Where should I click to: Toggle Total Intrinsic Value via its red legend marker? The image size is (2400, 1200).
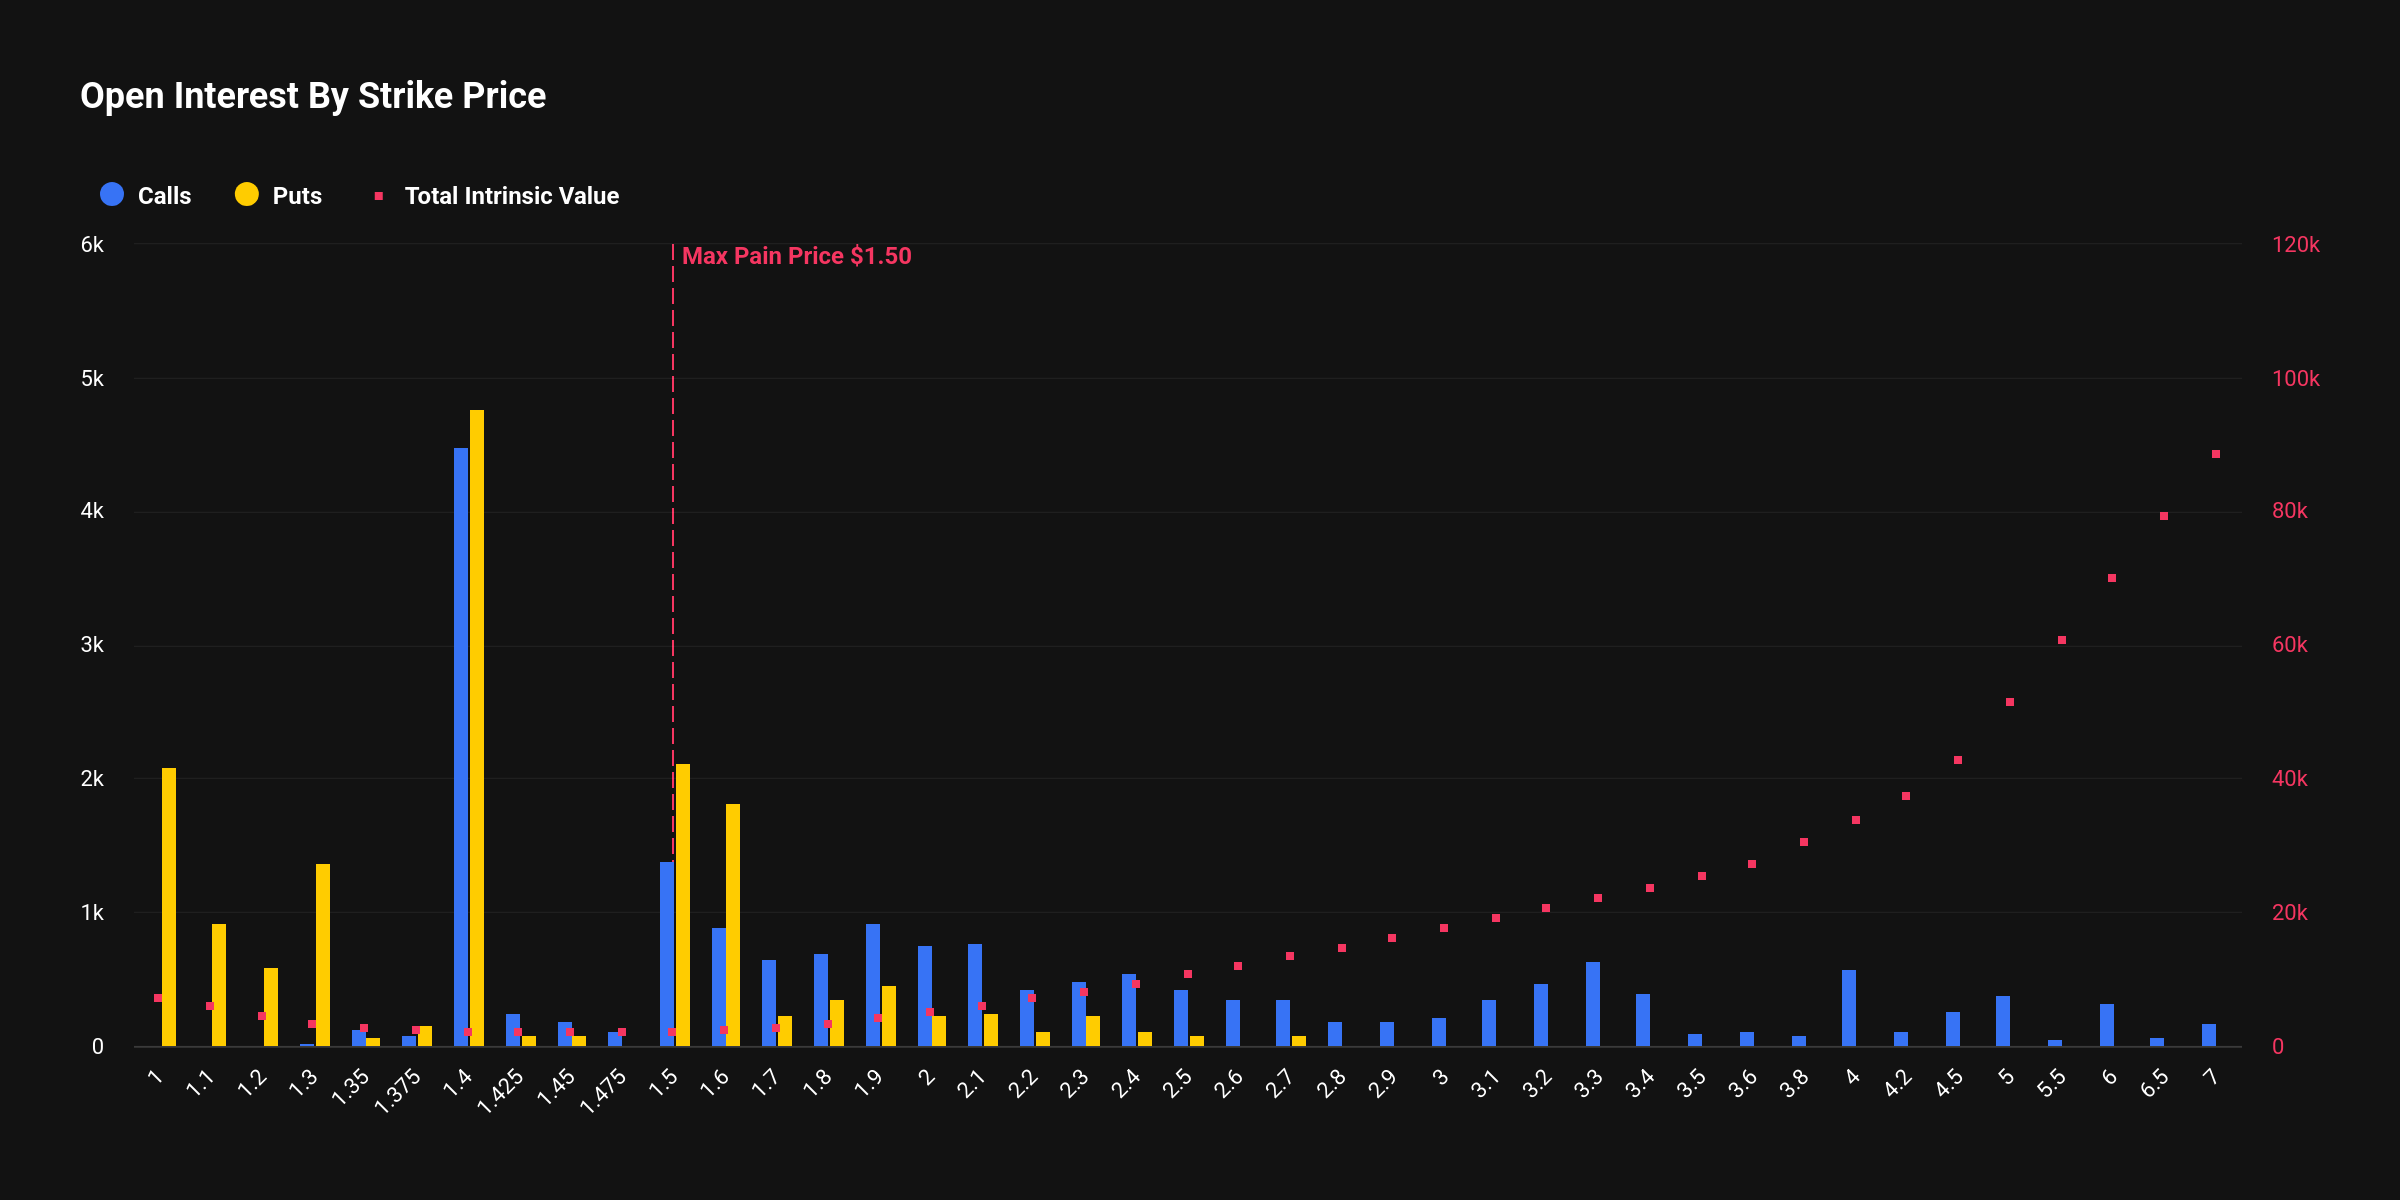(380, 195)
